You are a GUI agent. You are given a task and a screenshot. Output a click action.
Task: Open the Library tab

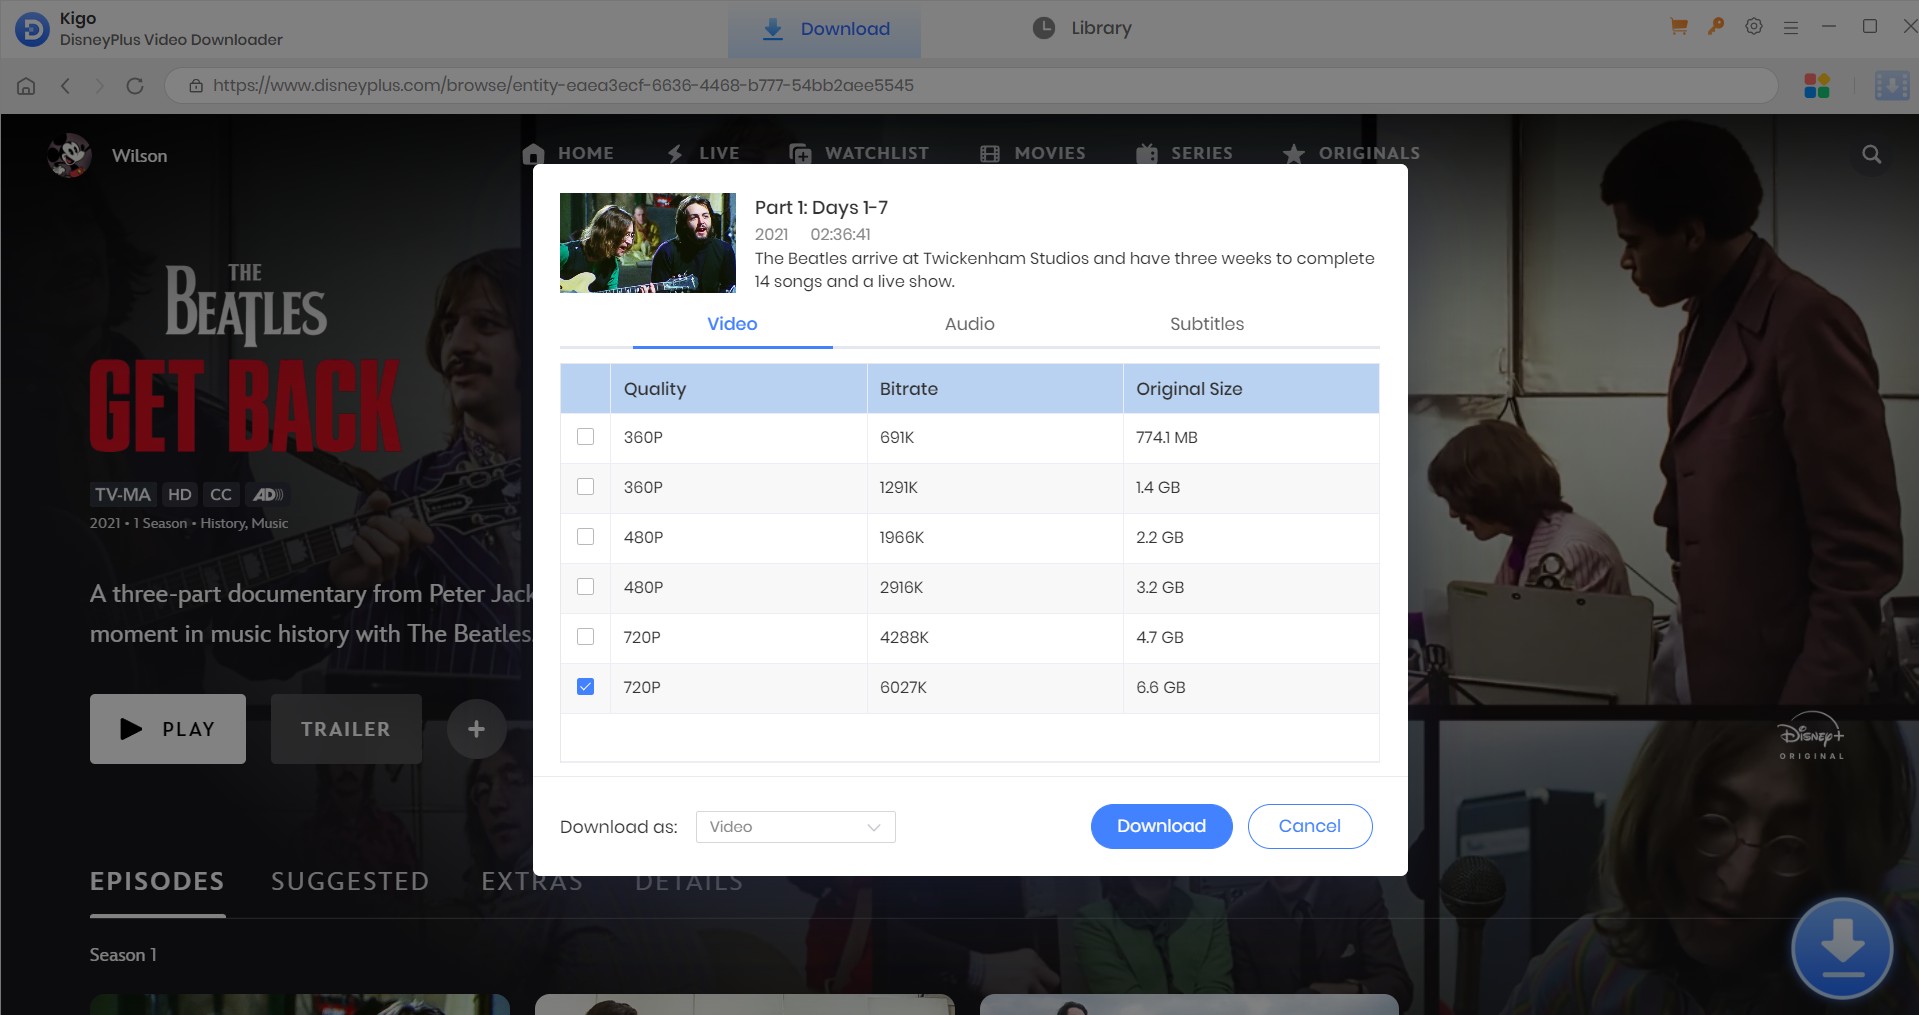1082,28
